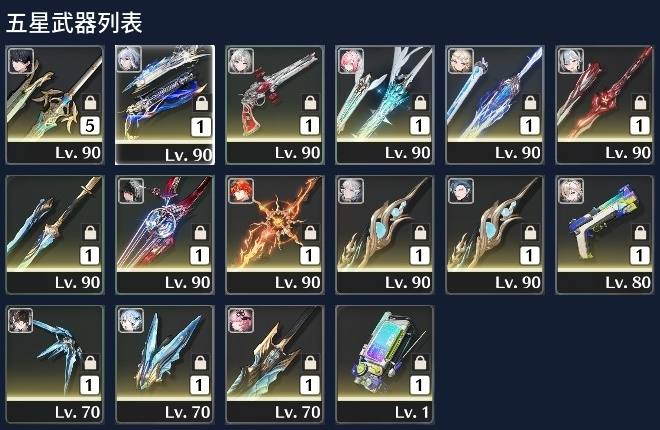The width and height of the screenshot is (660, 430).
Task: Select the orange lightning star weapon
Action: 275,235
